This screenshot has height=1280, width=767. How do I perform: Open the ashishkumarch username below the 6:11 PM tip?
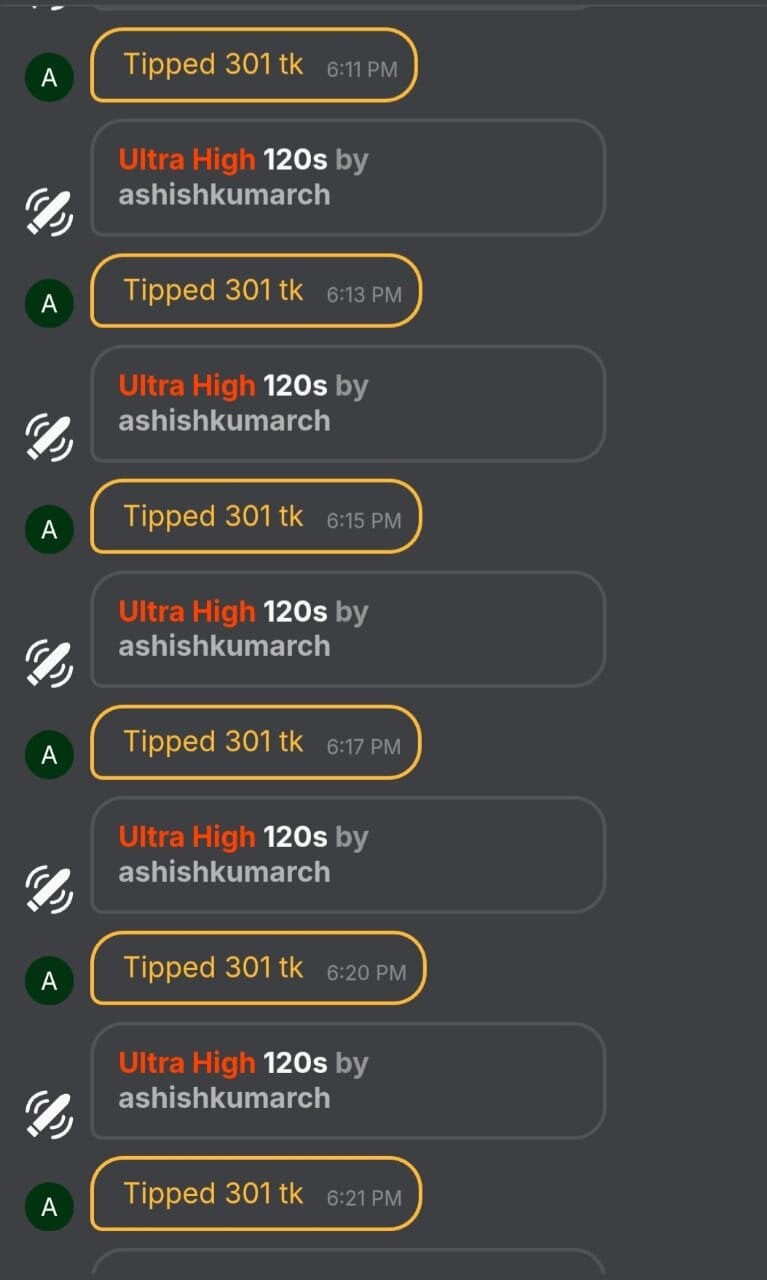coord(224,194)
